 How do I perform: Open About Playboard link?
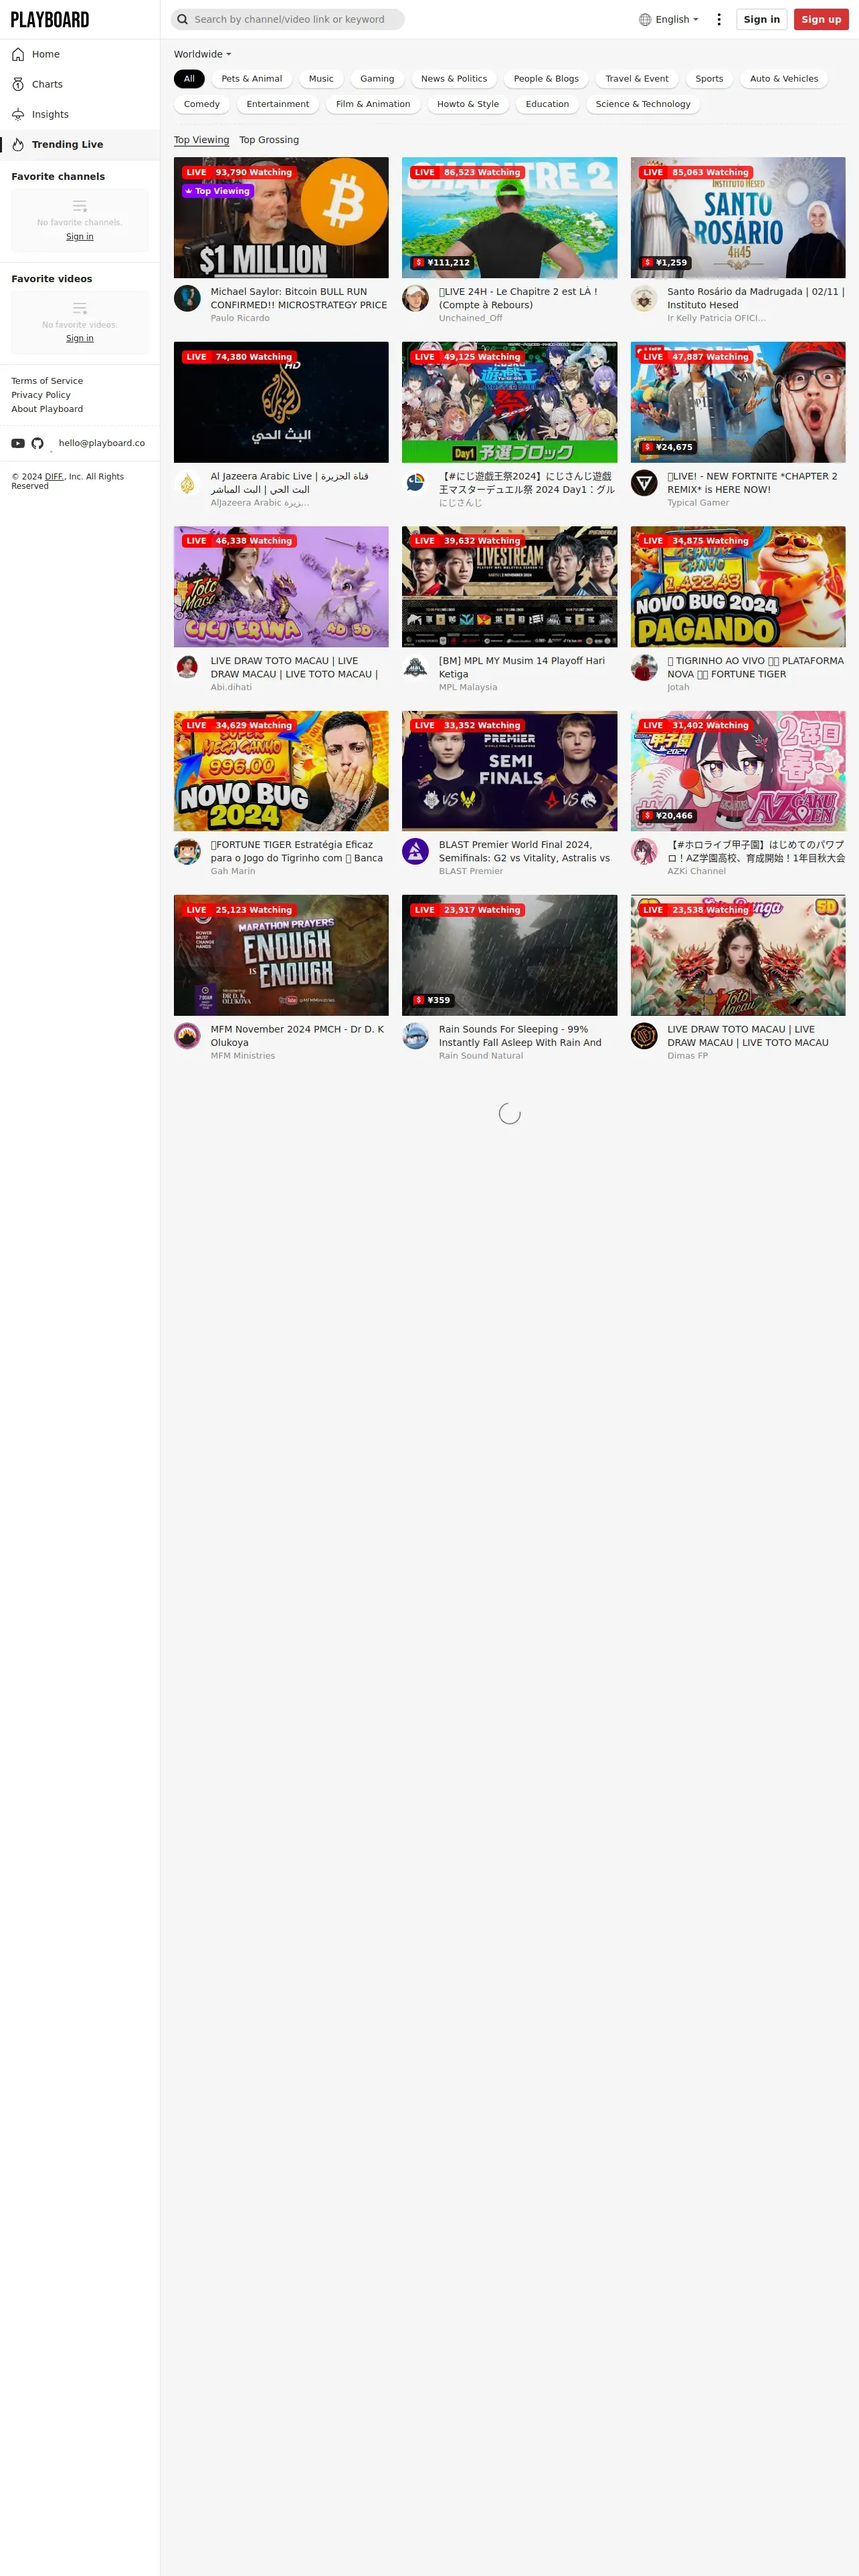pos(47,409)
